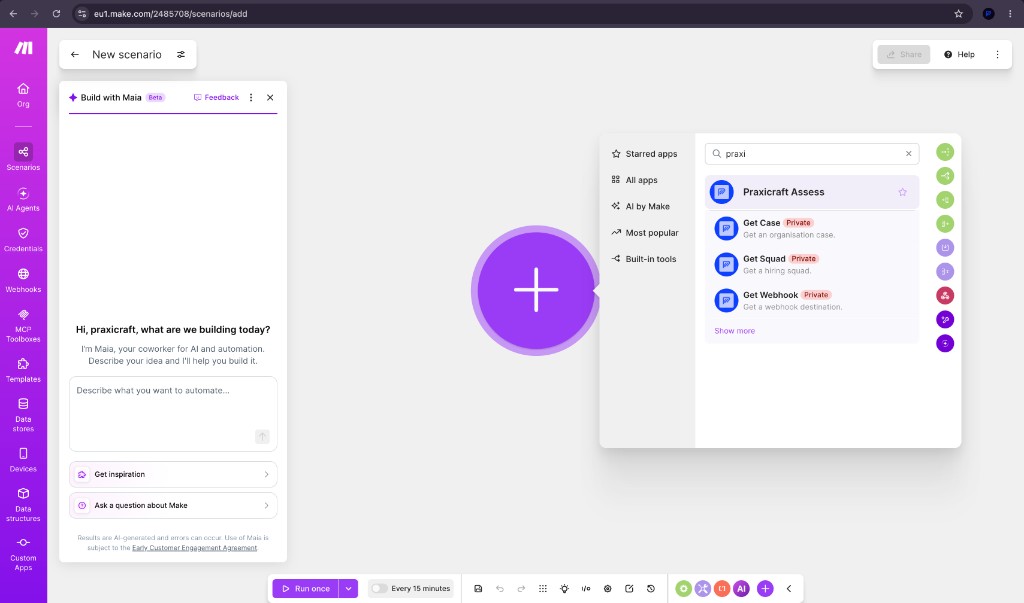Collapse toolbar with left chevron
1024x603 pixels.
pyautogui.click(x=789, y=589)
